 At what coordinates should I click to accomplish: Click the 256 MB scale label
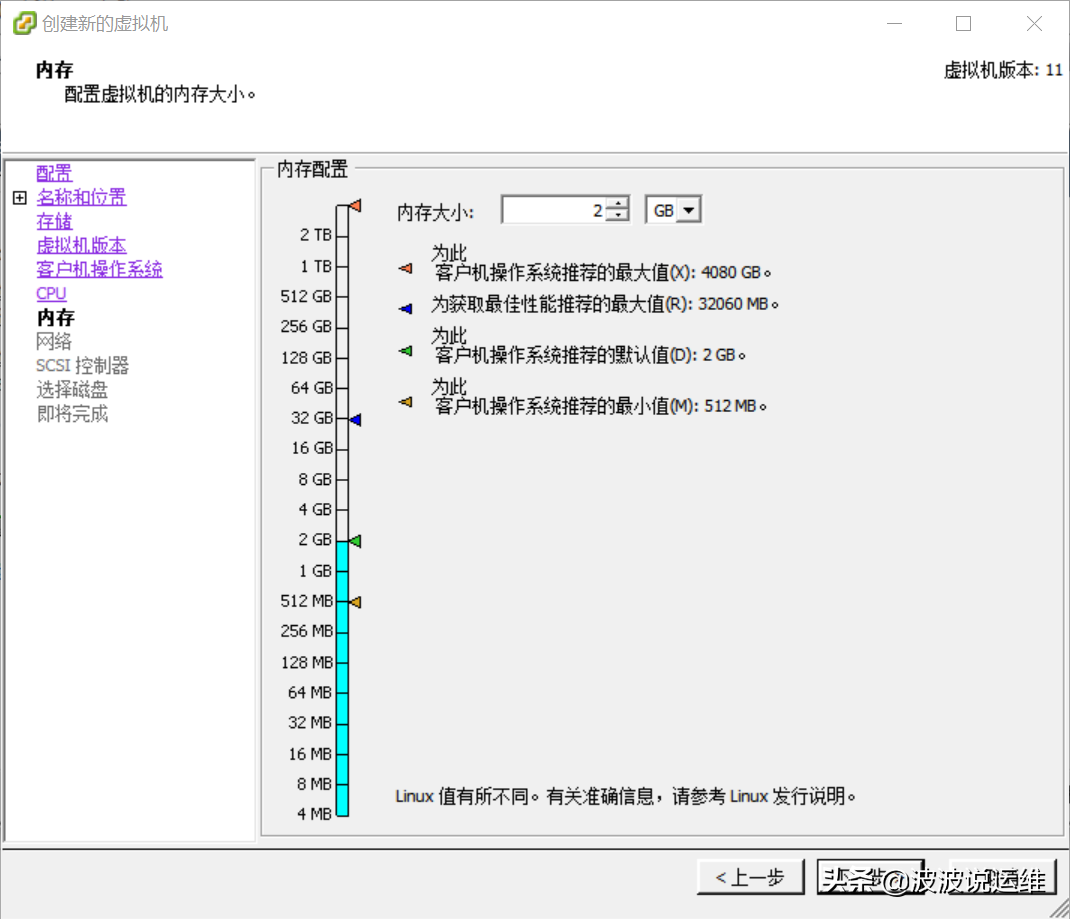pos(306,631)
